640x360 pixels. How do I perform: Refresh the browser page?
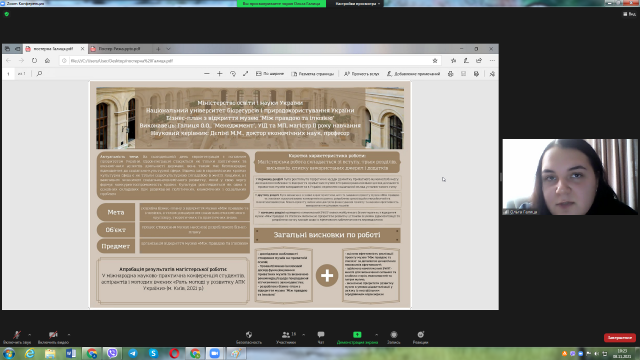34,60
